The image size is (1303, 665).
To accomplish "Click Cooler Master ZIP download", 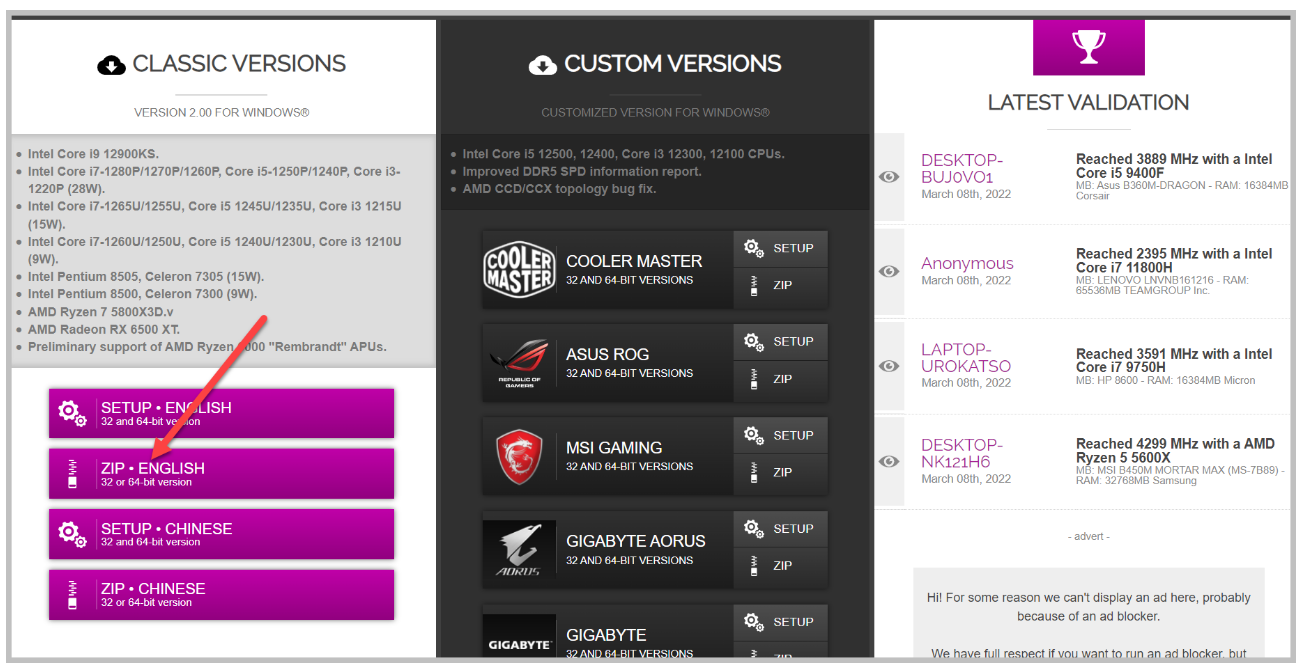I will point(780,286).
